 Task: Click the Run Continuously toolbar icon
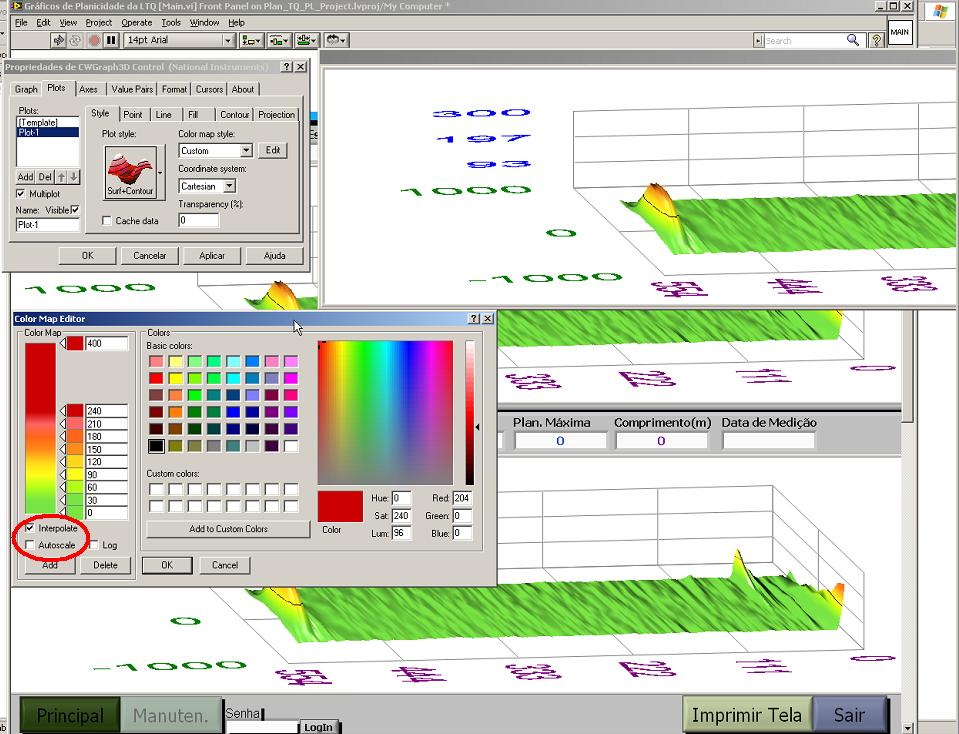(75, 40)
